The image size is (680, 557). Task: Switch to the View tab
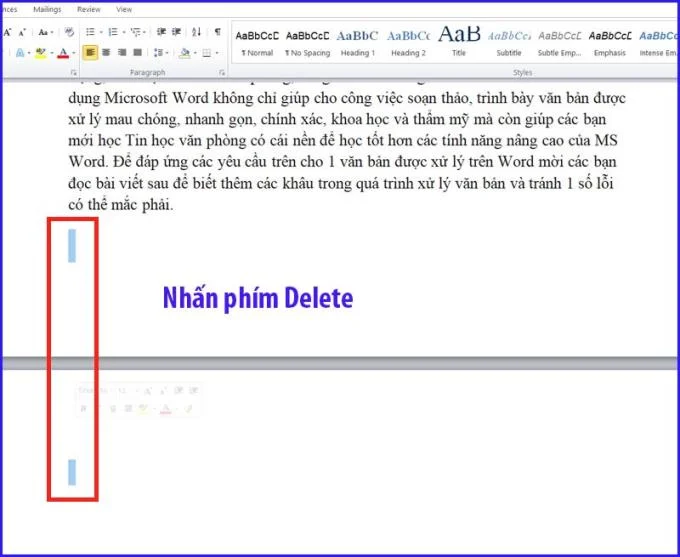pos(124,10)
